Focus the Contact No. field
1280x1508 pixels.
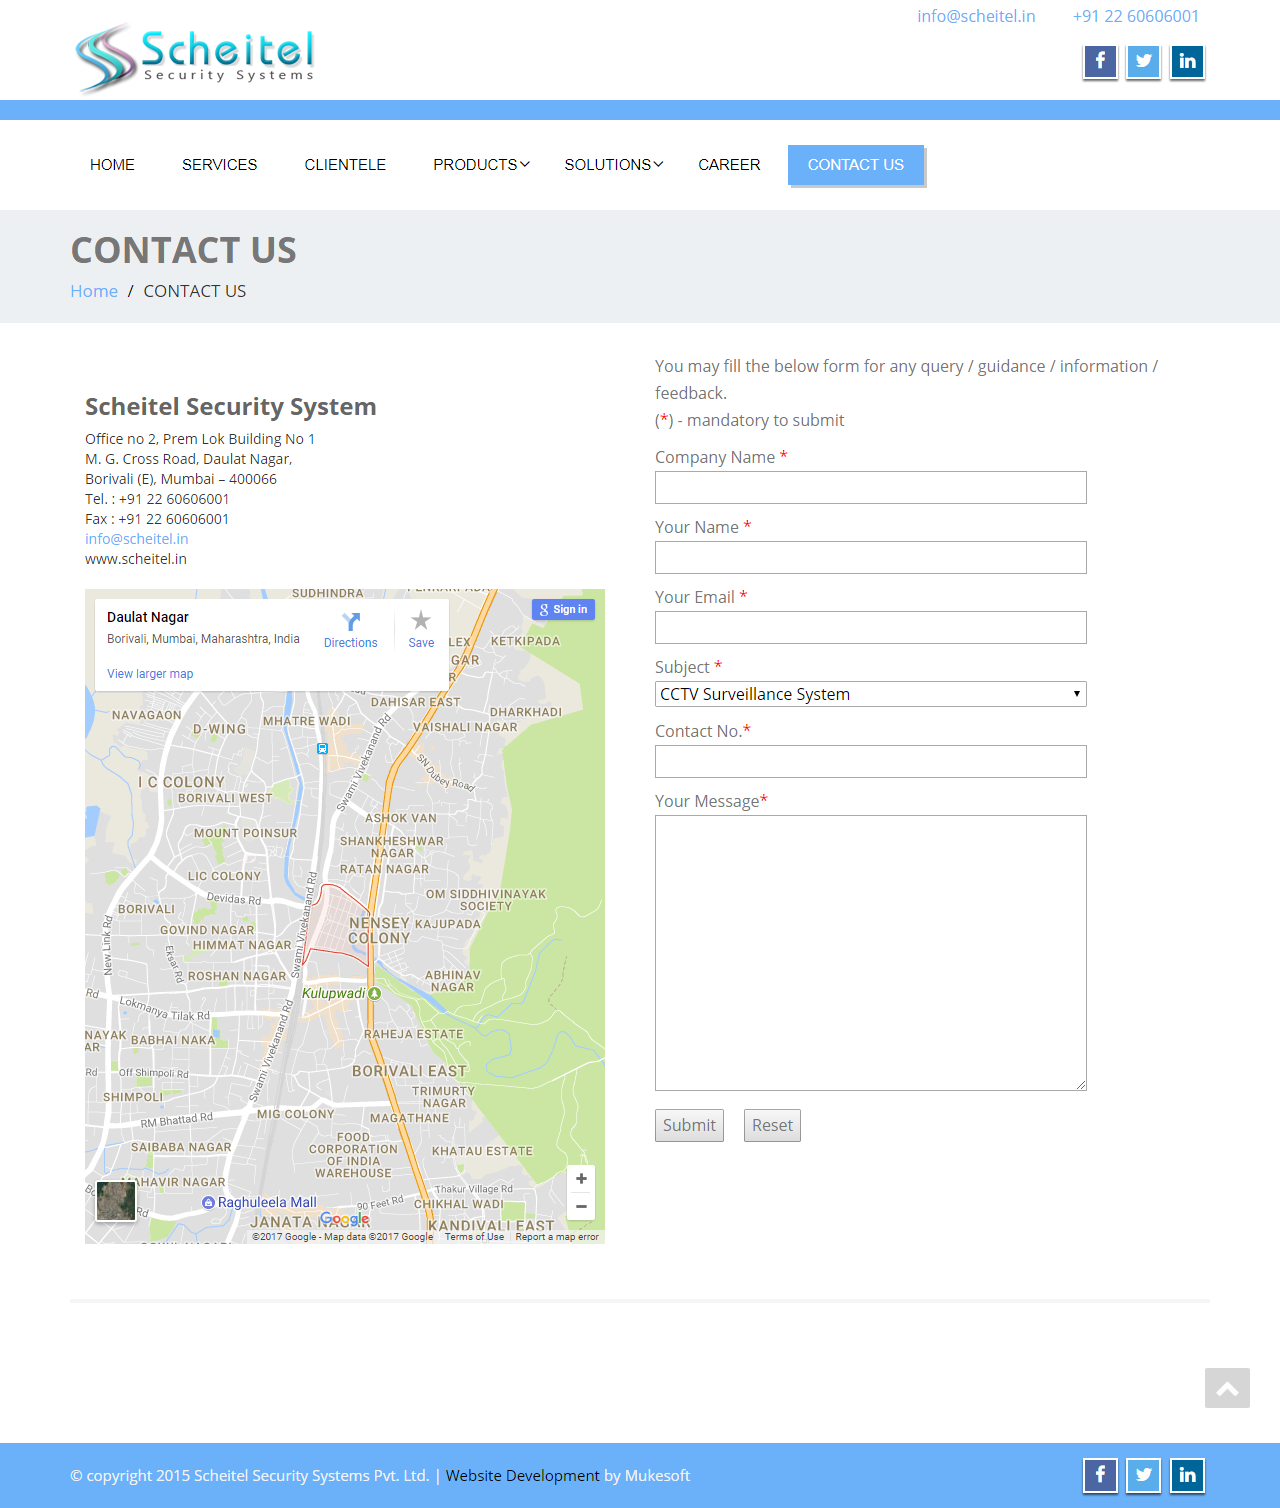871,762
